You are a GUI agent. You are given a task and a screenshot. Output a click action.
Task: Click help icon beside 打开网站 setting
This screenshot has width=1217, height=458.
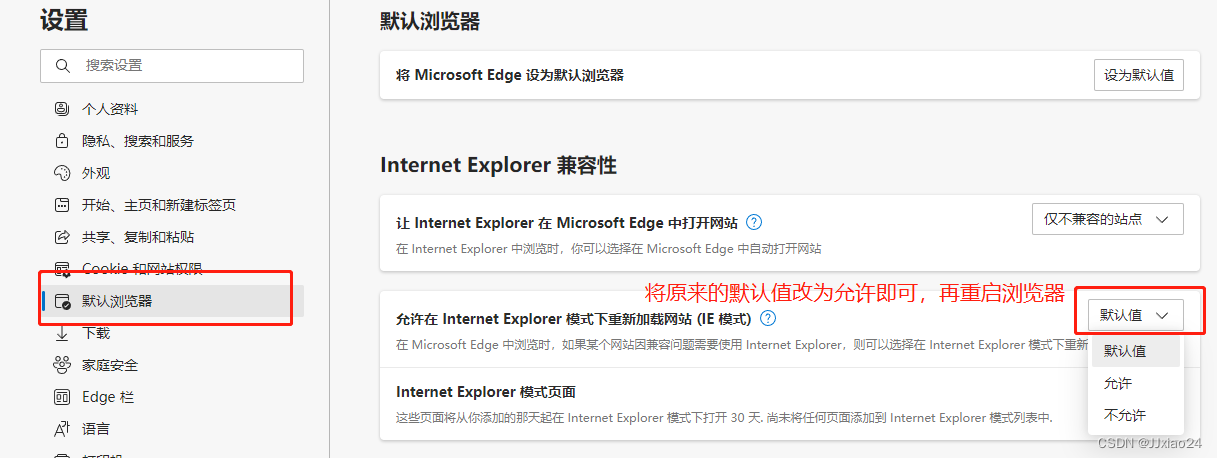(755, 222)
